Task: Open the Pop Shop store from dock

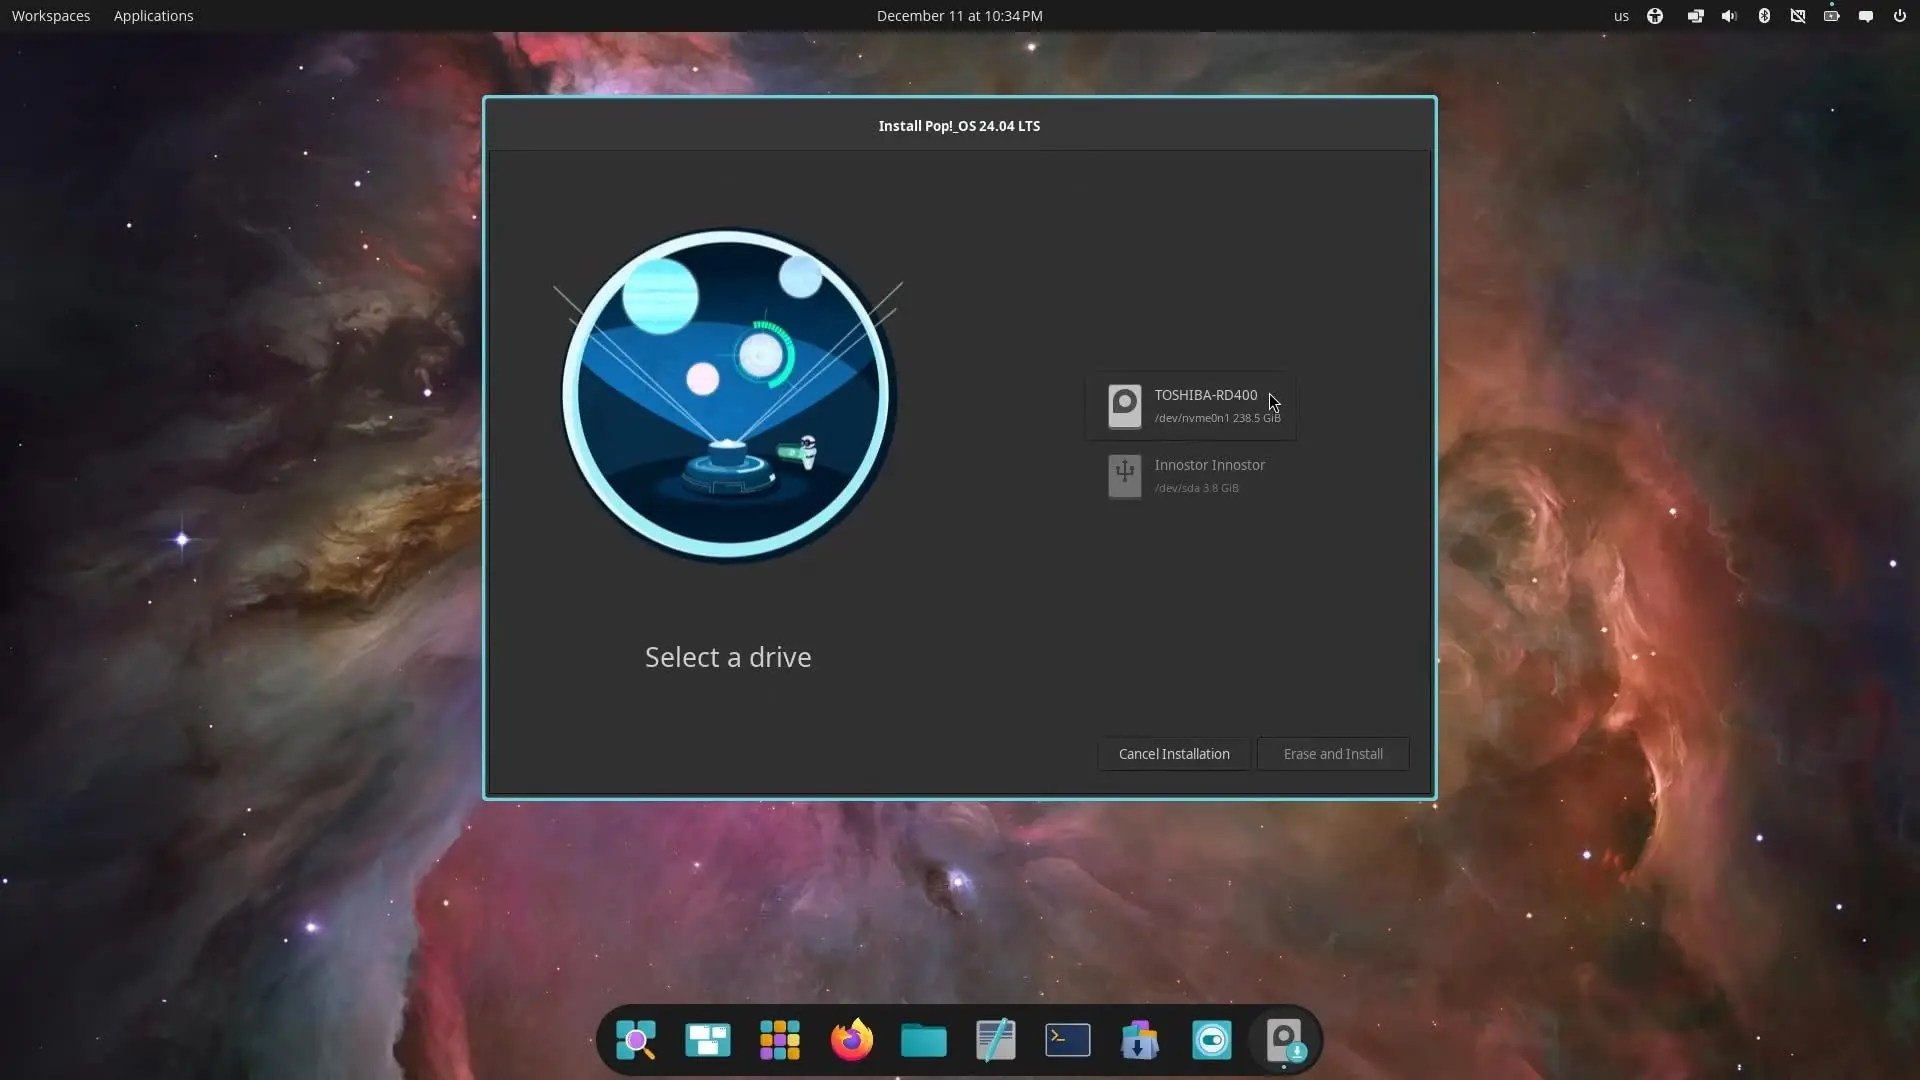Action: (1140, 1040)
